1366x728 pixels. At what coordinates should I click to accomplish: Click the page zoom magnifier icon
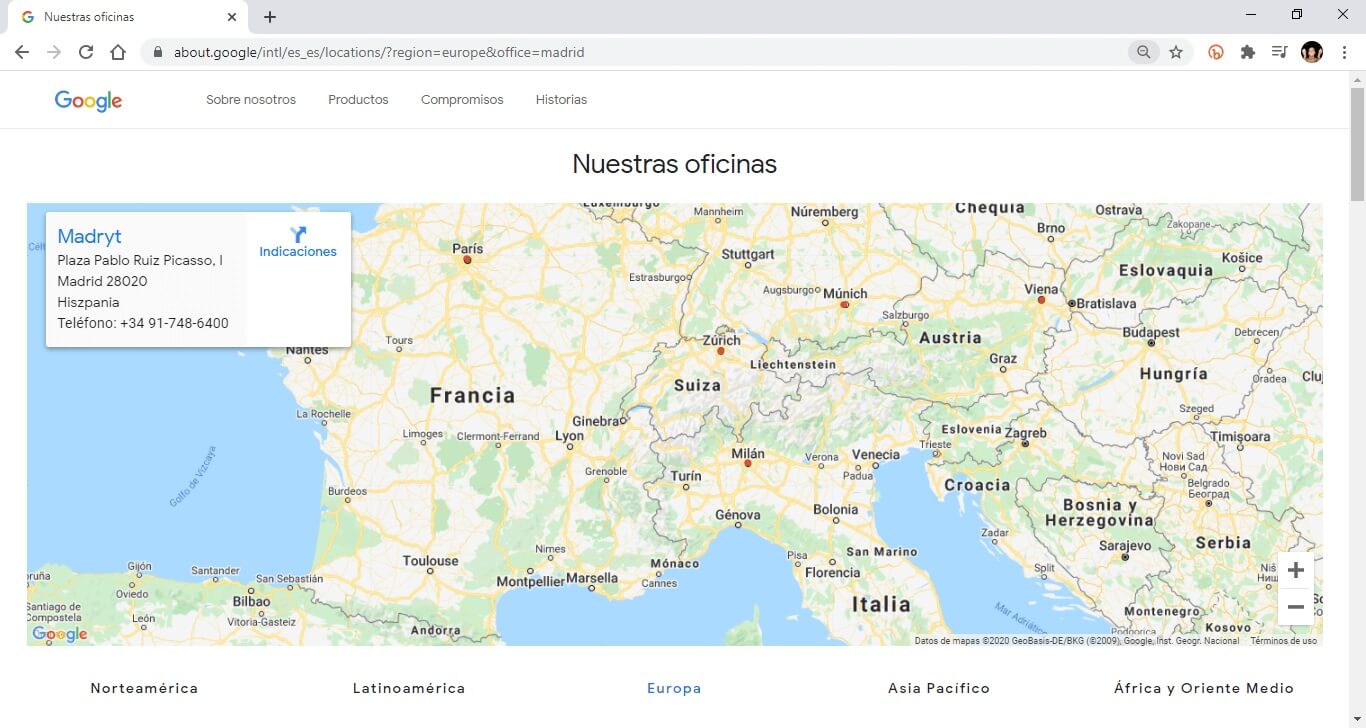tap(1143, 52)
